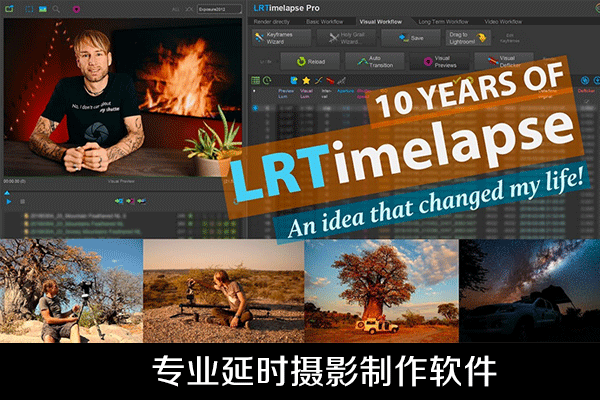
Task: Open the Video Workflow tab
Action: (x=503, y=22)
